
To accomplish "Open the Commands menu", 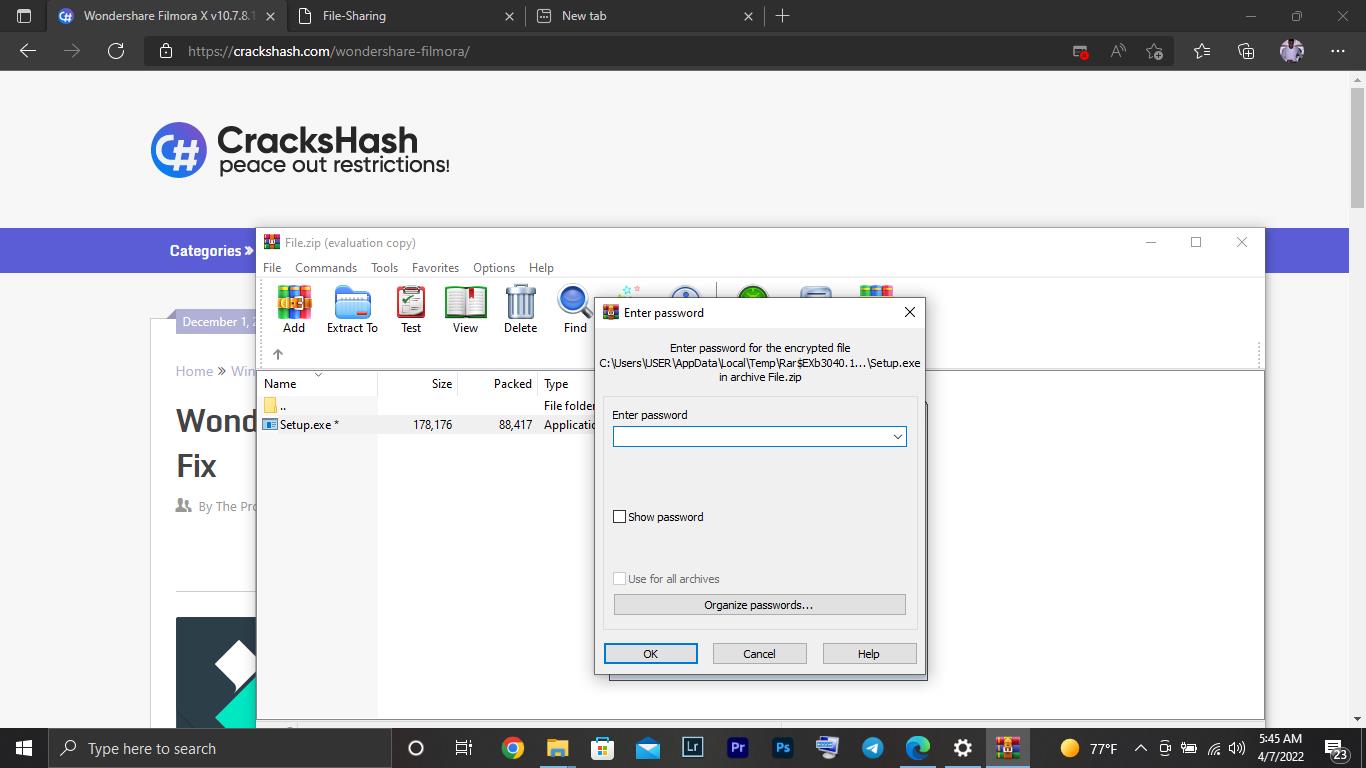I will coord(326,268).
